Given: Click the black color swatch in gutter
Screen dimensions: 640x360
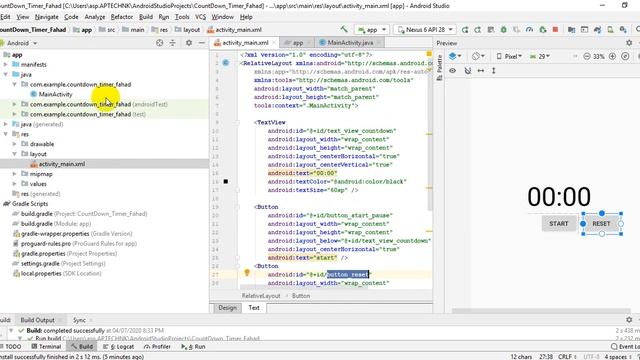Looking at the screenshot, I should (226, 182).
